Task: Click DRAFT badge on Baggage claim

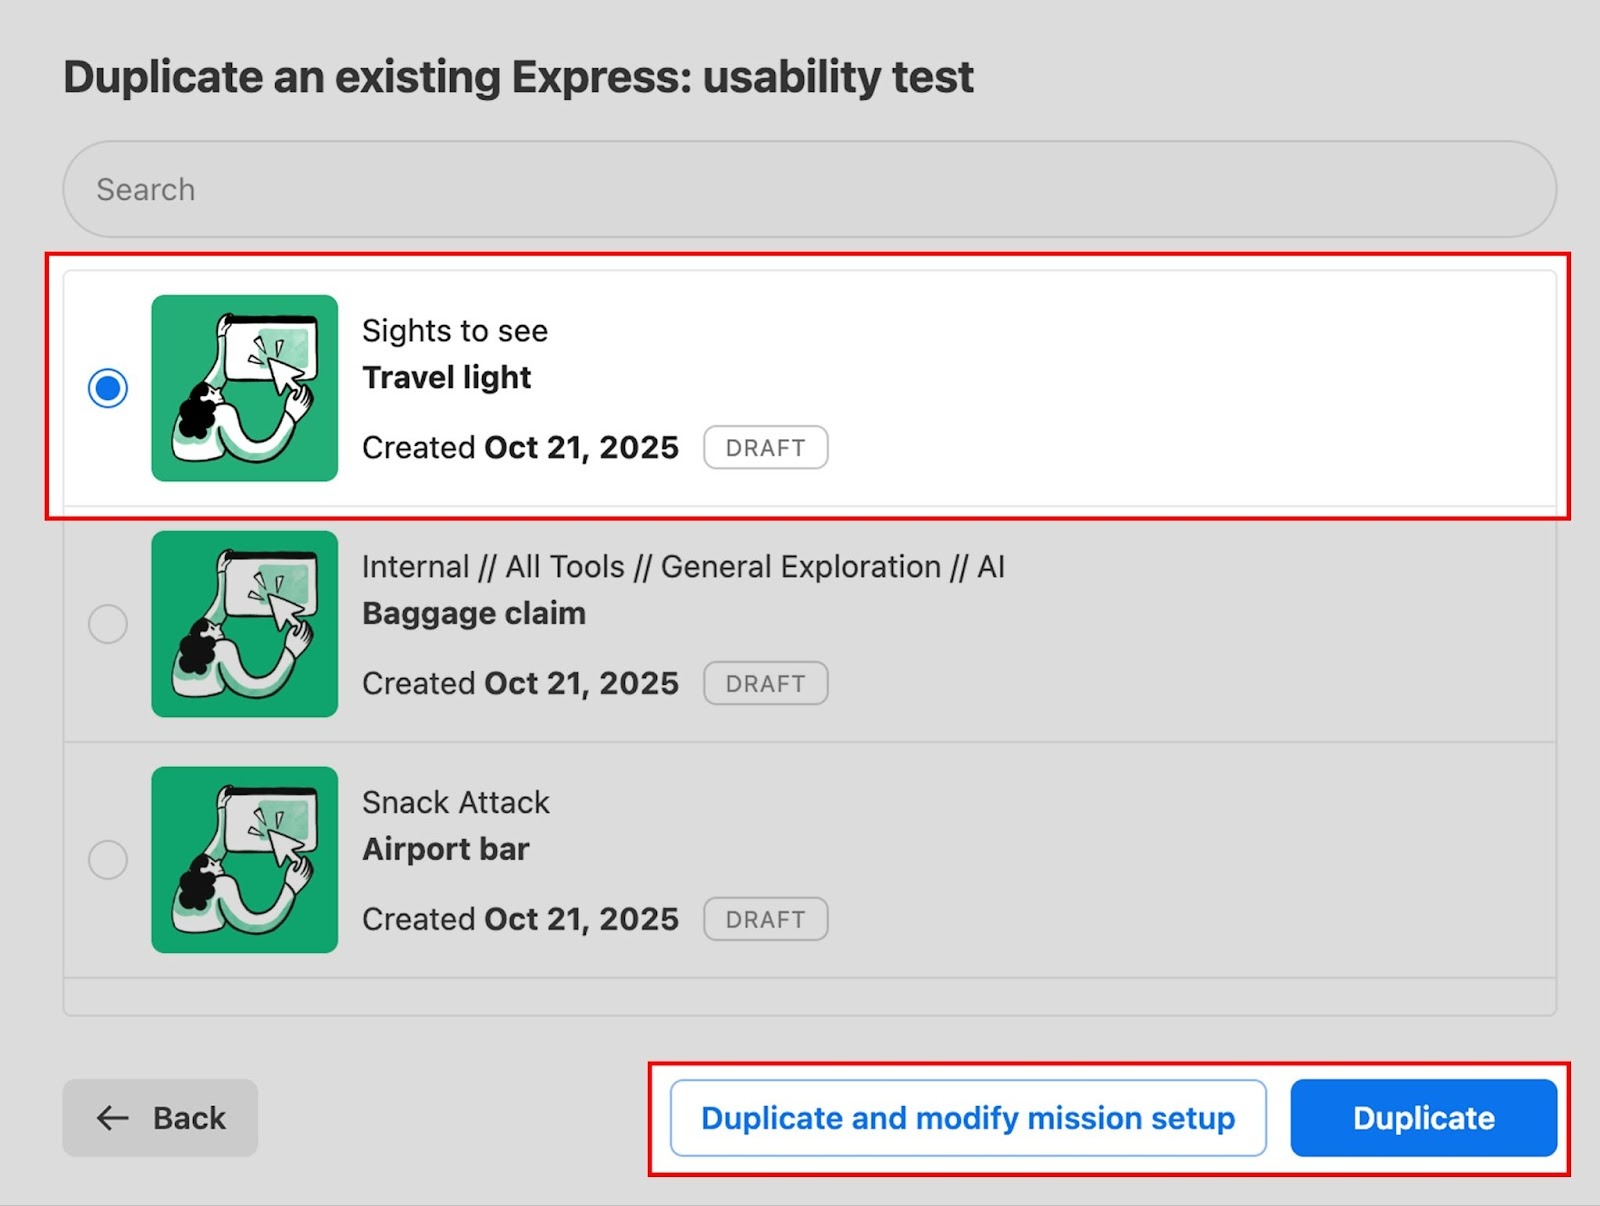Action: pyautogui.click(x=765, y=684)
